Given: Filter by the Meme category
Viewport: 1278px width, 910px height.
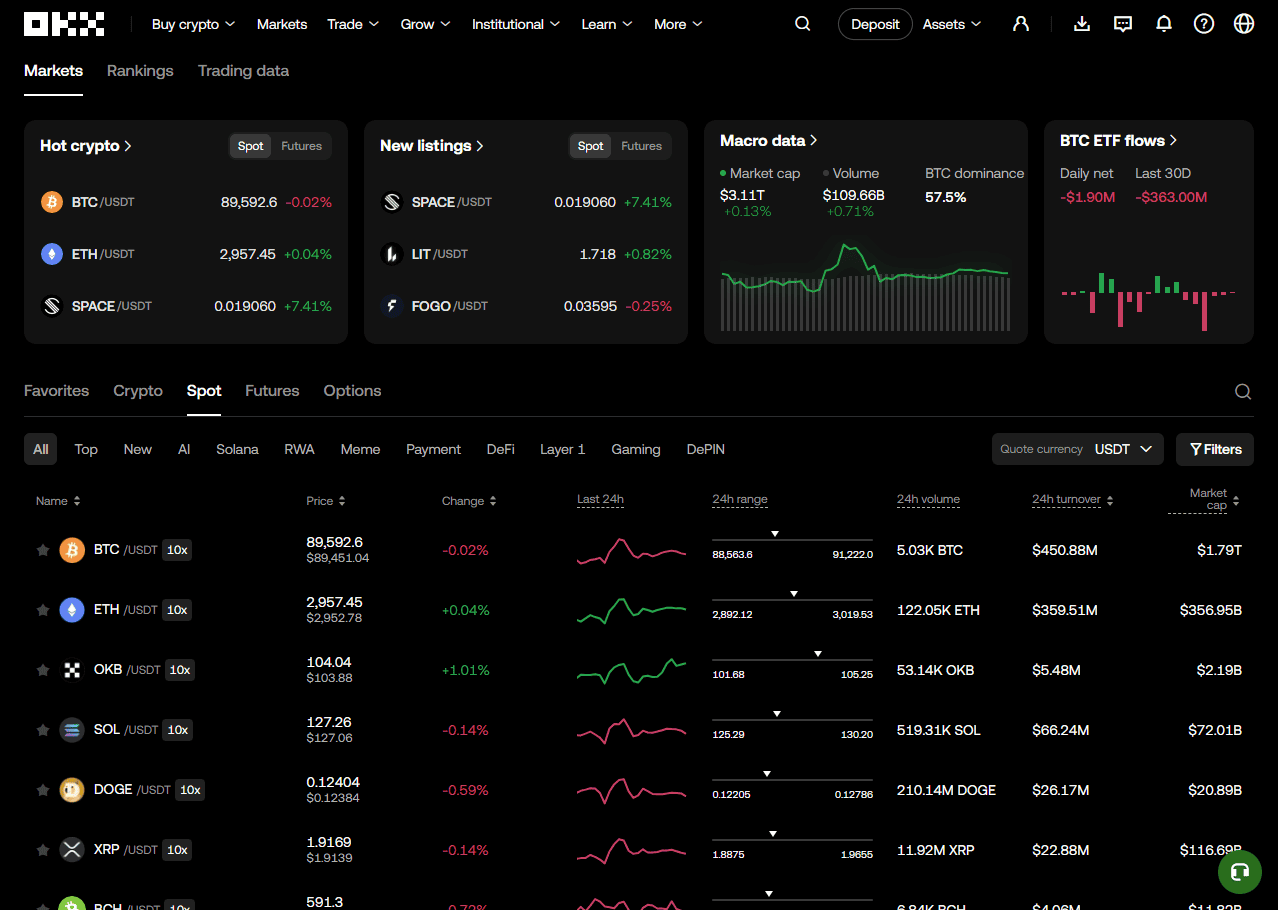Looking at the screenshot, I should (x=360, y=450).
